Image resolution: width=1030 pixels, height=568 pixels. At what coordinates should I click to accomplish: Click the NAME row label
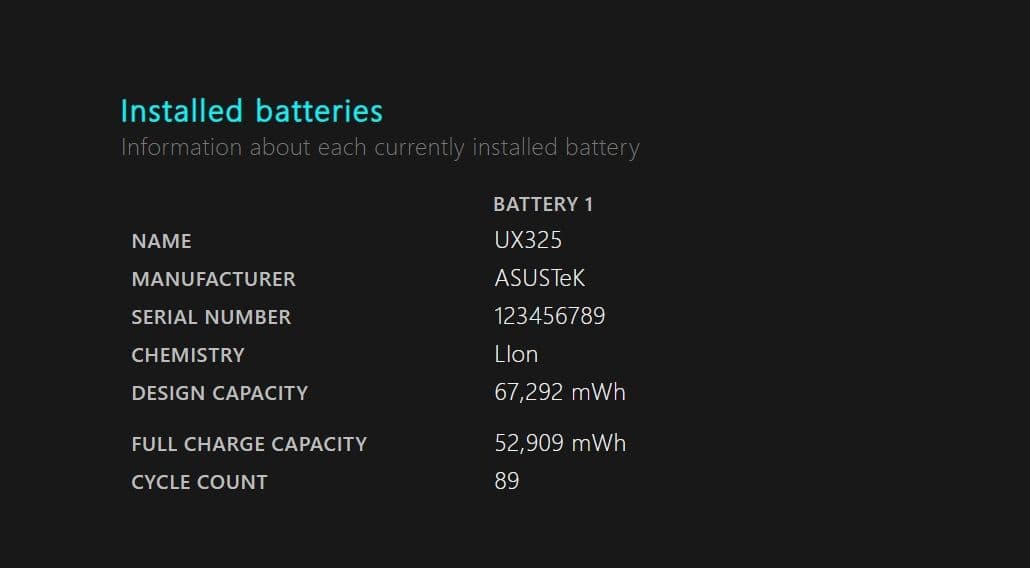(161, 241)
